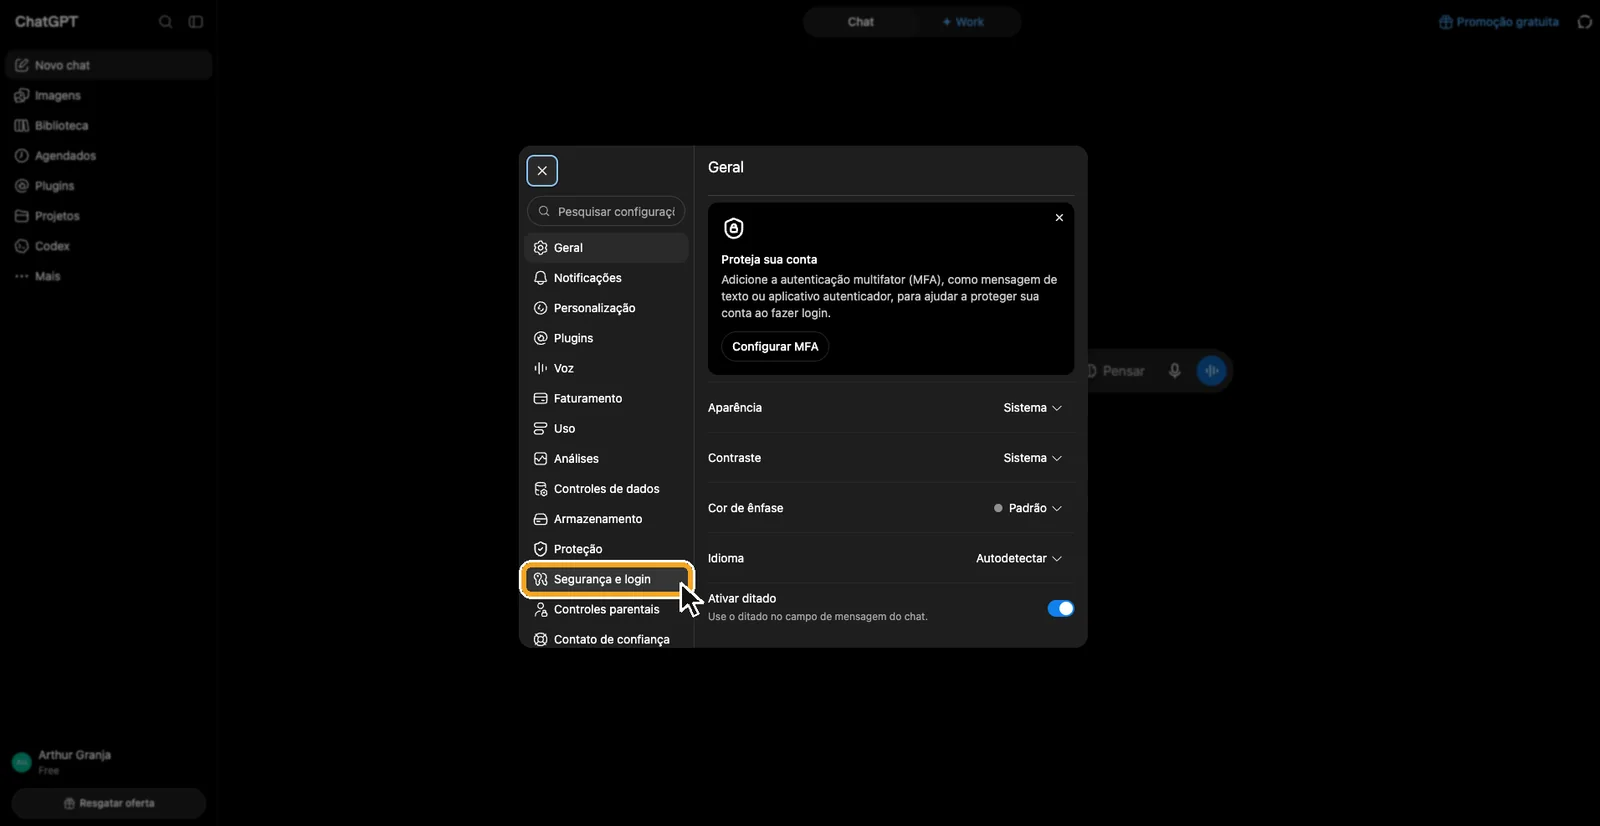Open Codex in the main sidebar
The image size is (1600, 826).
click(109, 245)
